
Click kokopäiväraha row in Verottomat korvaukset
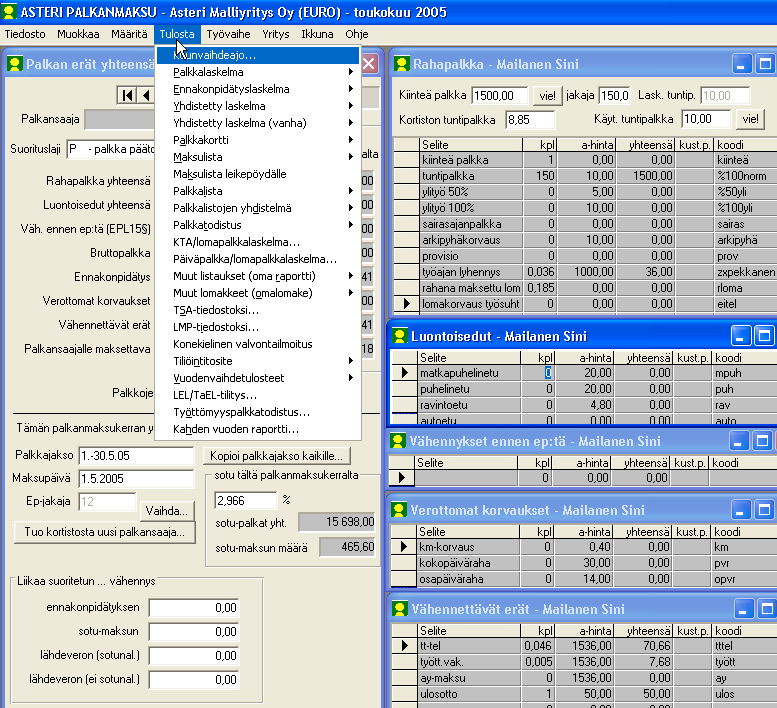[584, 563]
